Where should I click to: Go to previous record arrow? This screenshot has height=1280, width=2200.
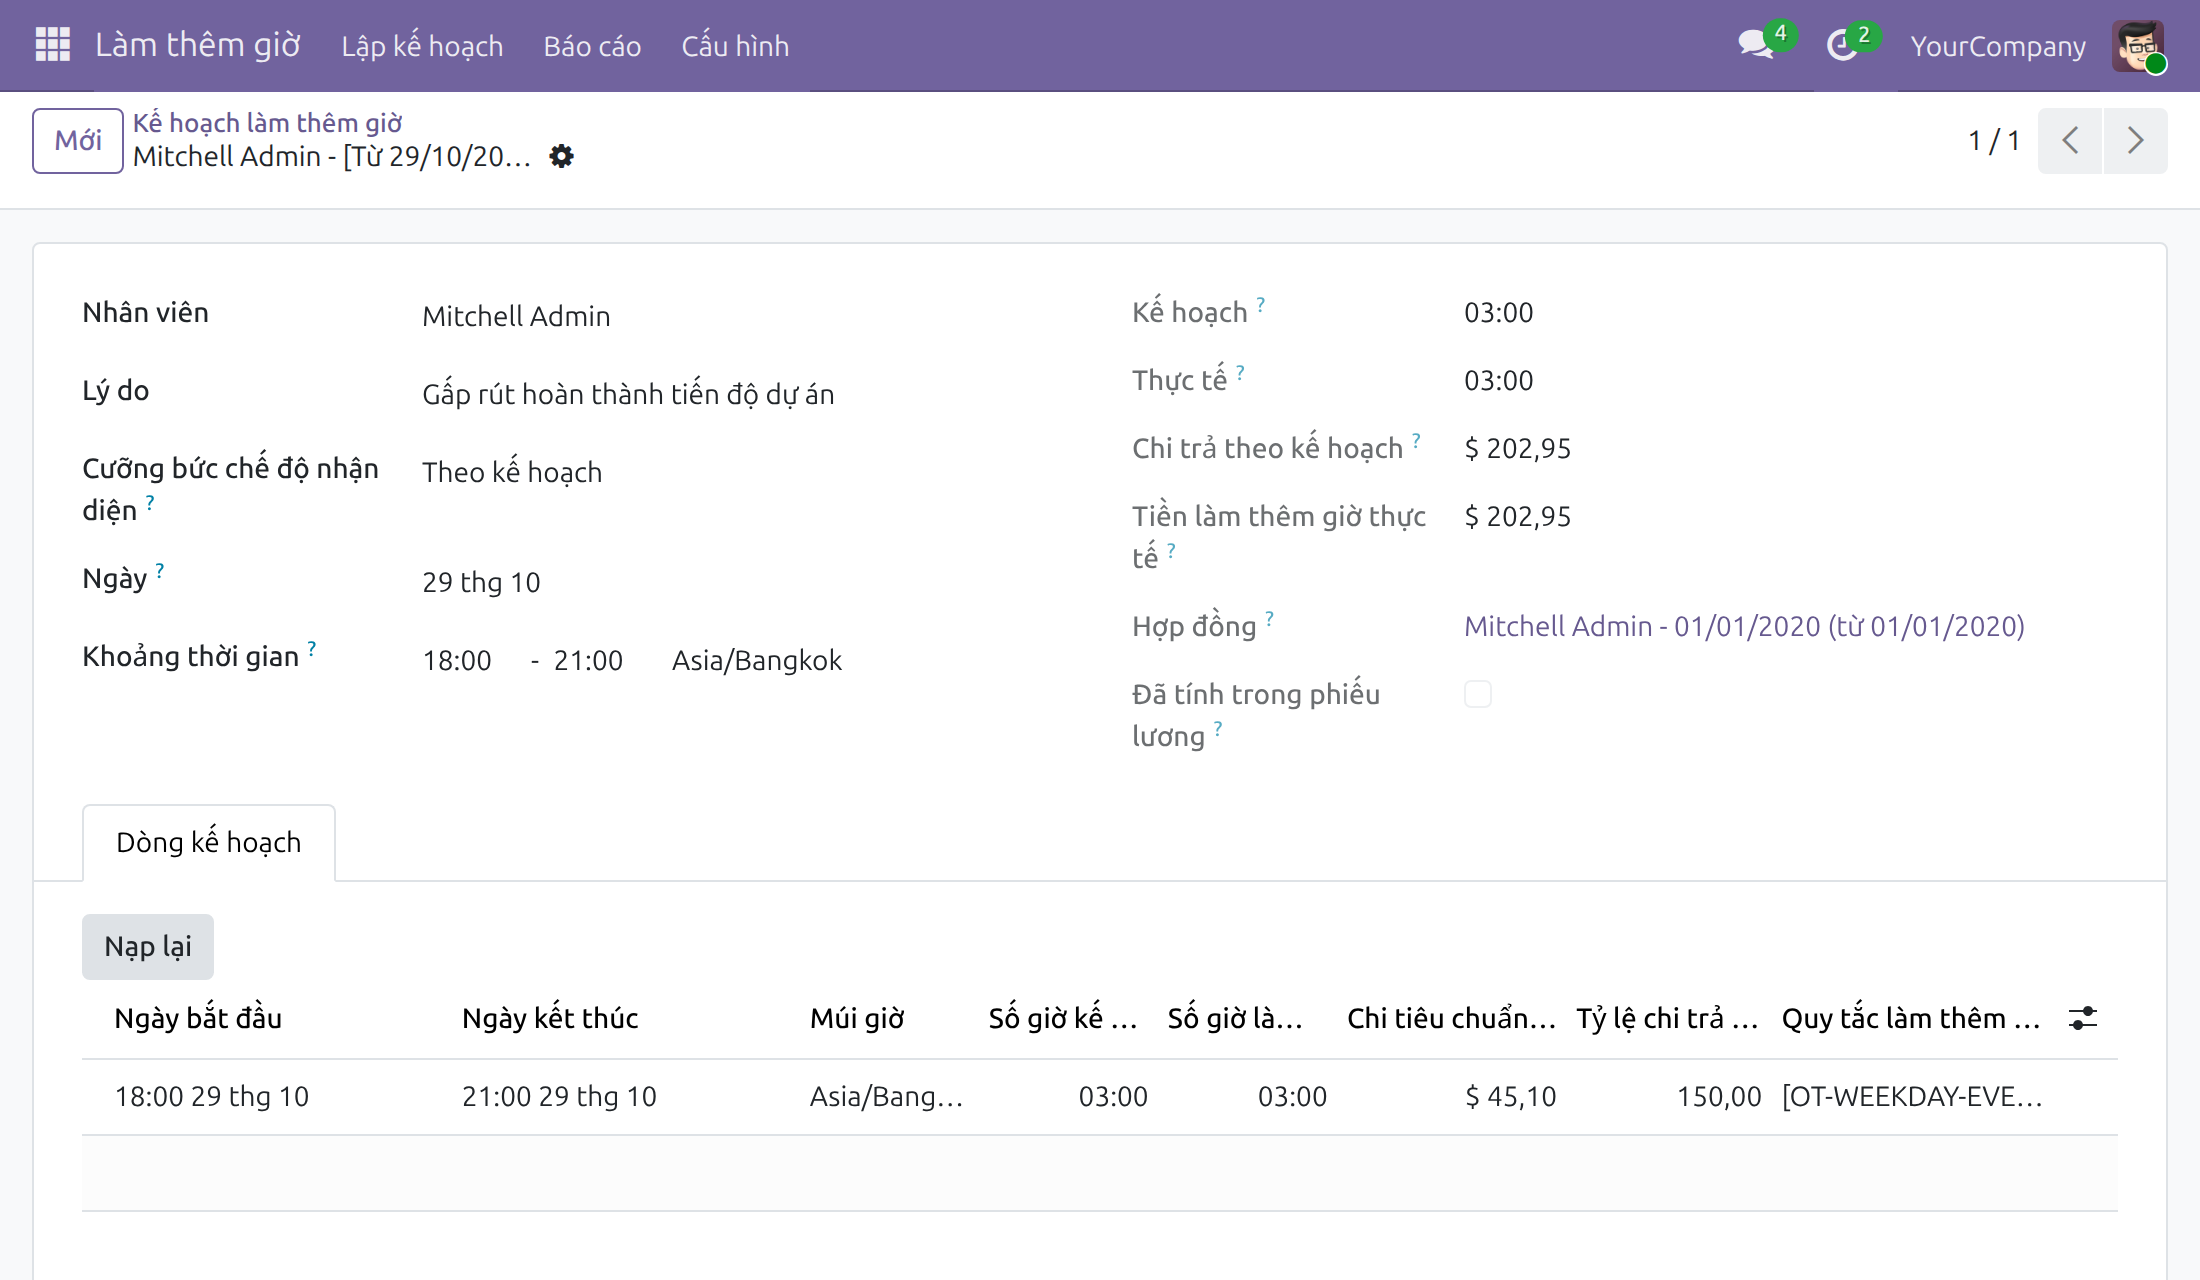2070,141
